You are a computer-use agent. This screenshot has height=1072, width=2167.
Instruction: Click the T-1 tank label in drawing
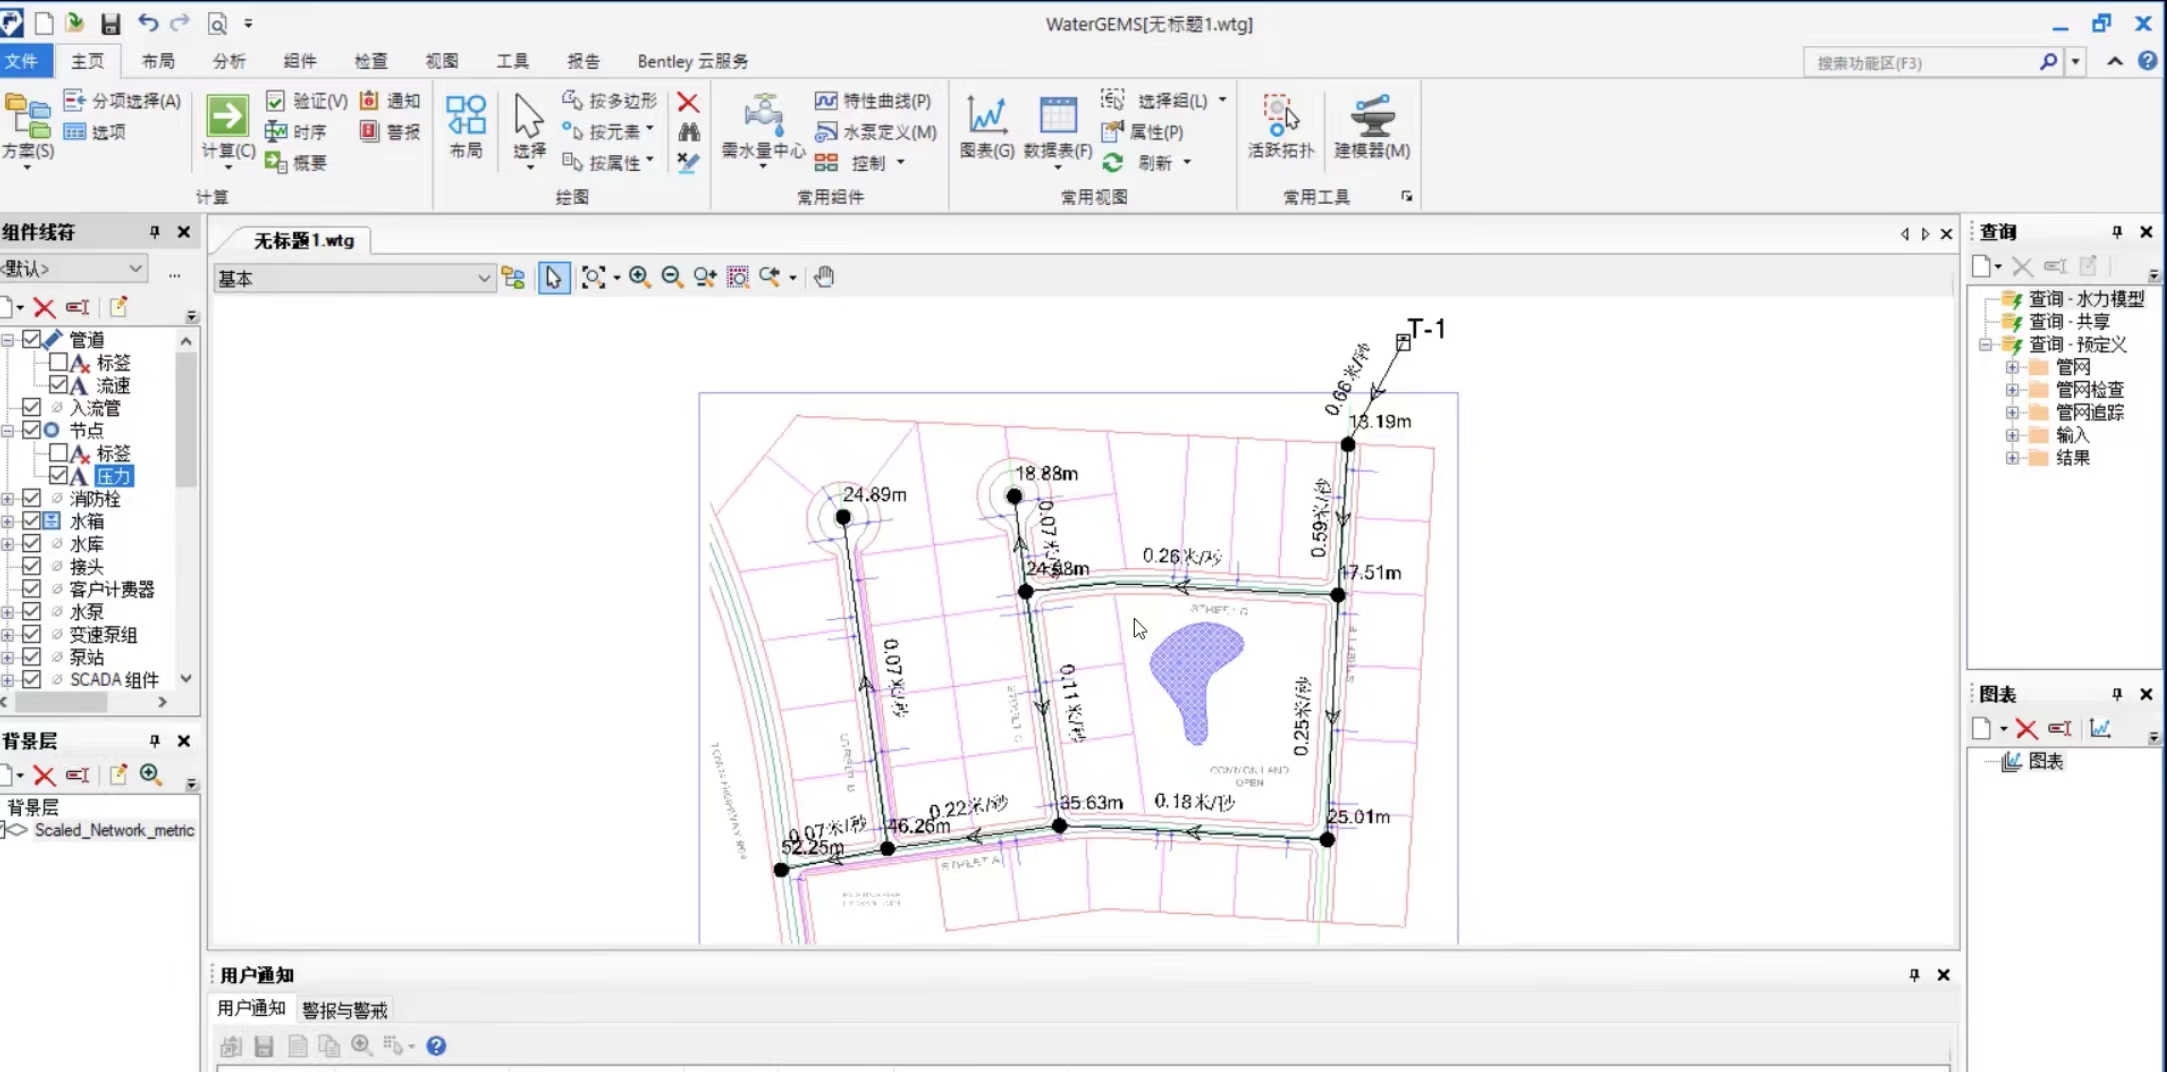(x=1426, y=329)
